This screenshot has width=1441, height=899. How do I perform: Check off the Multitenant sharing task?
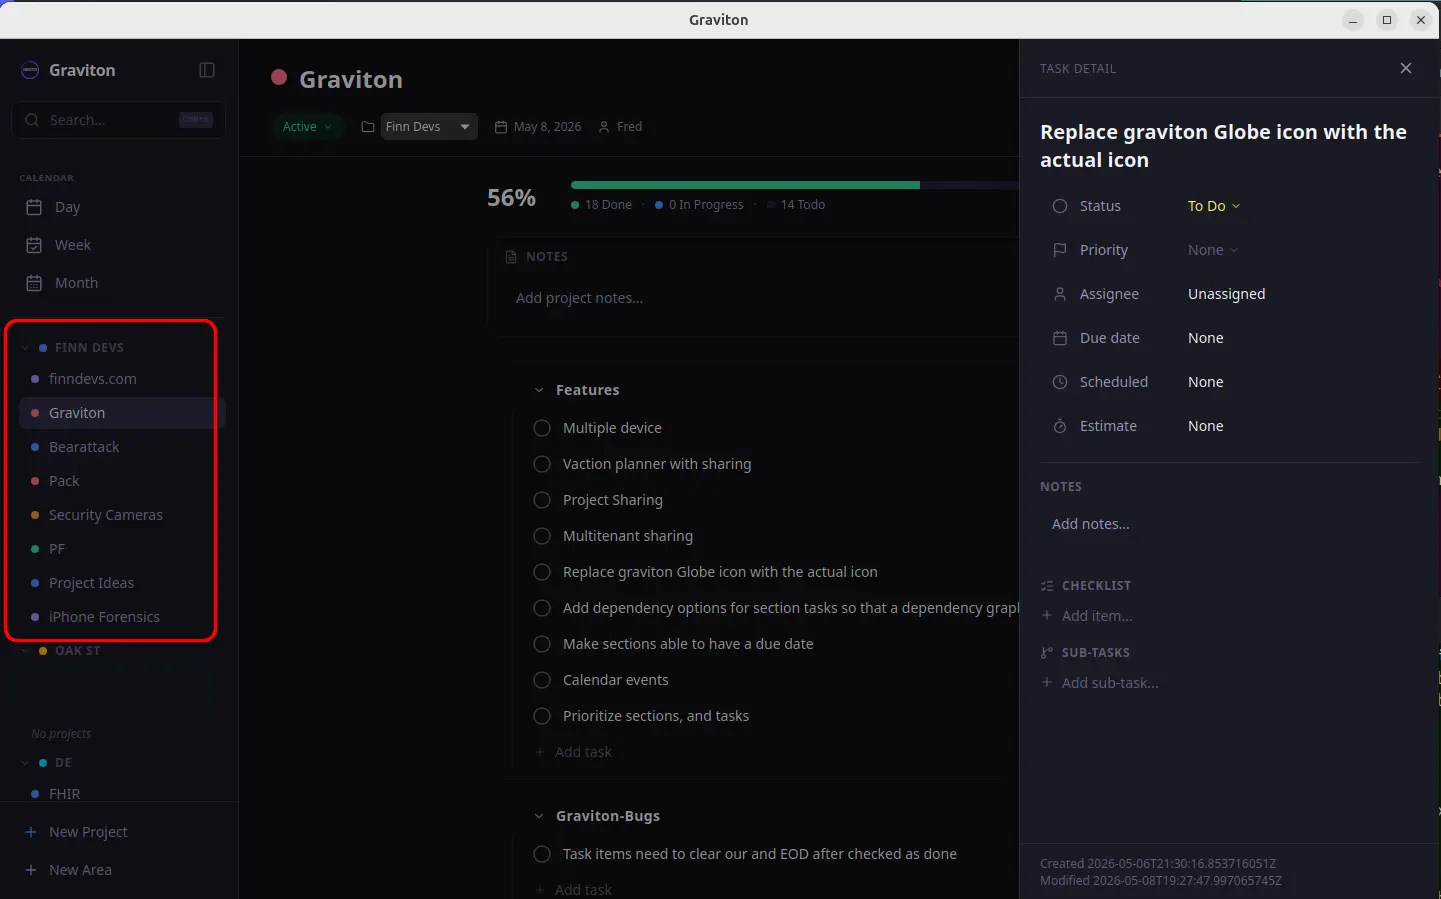pos(542,536)
